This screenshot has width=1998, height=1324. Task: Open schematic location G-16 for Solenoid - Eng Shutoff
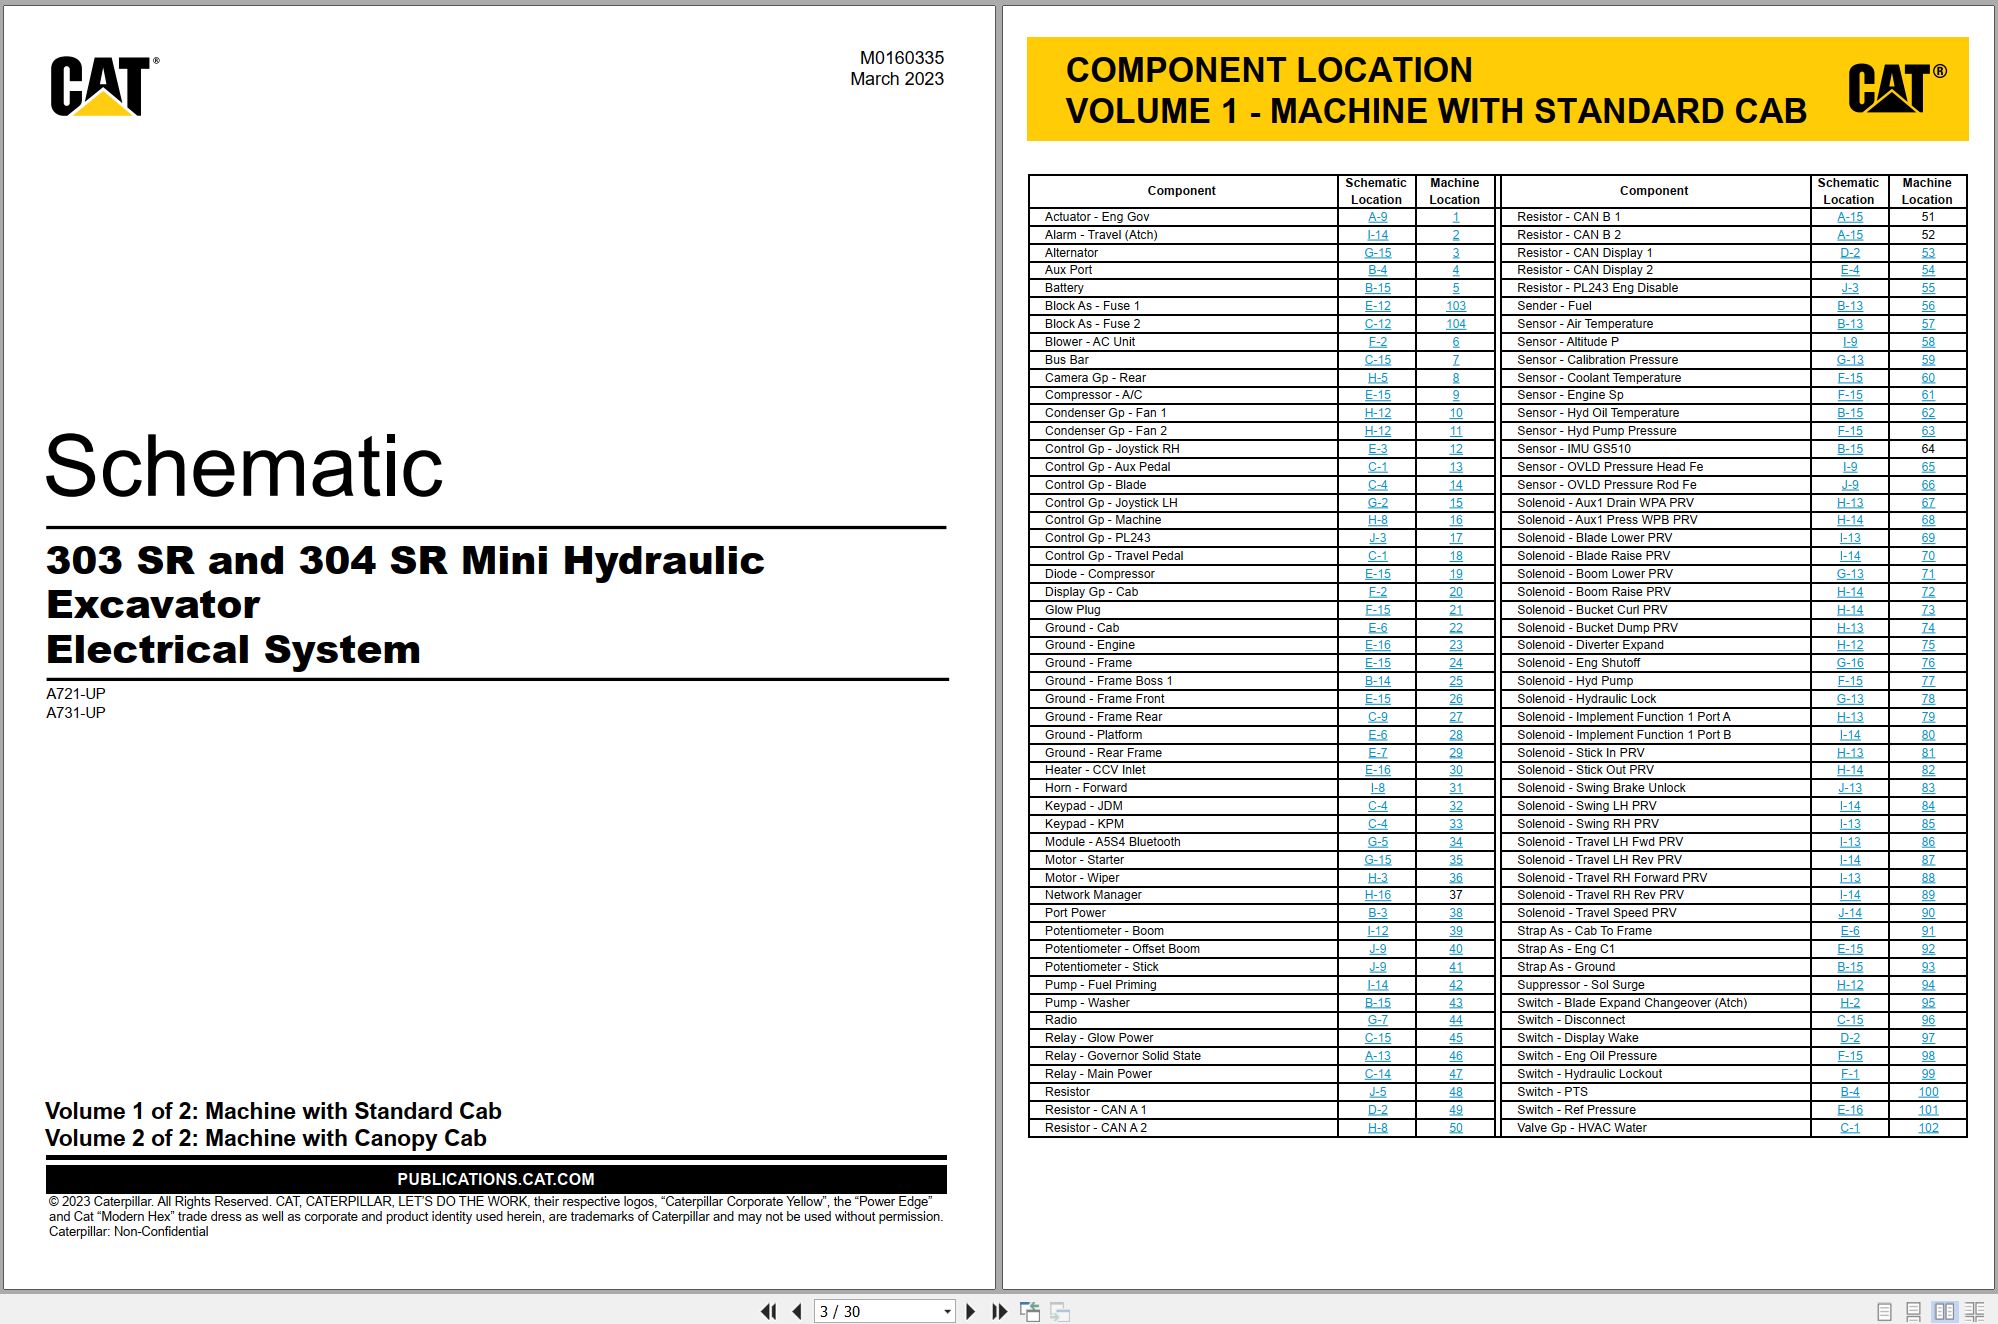click(1850, 663)
